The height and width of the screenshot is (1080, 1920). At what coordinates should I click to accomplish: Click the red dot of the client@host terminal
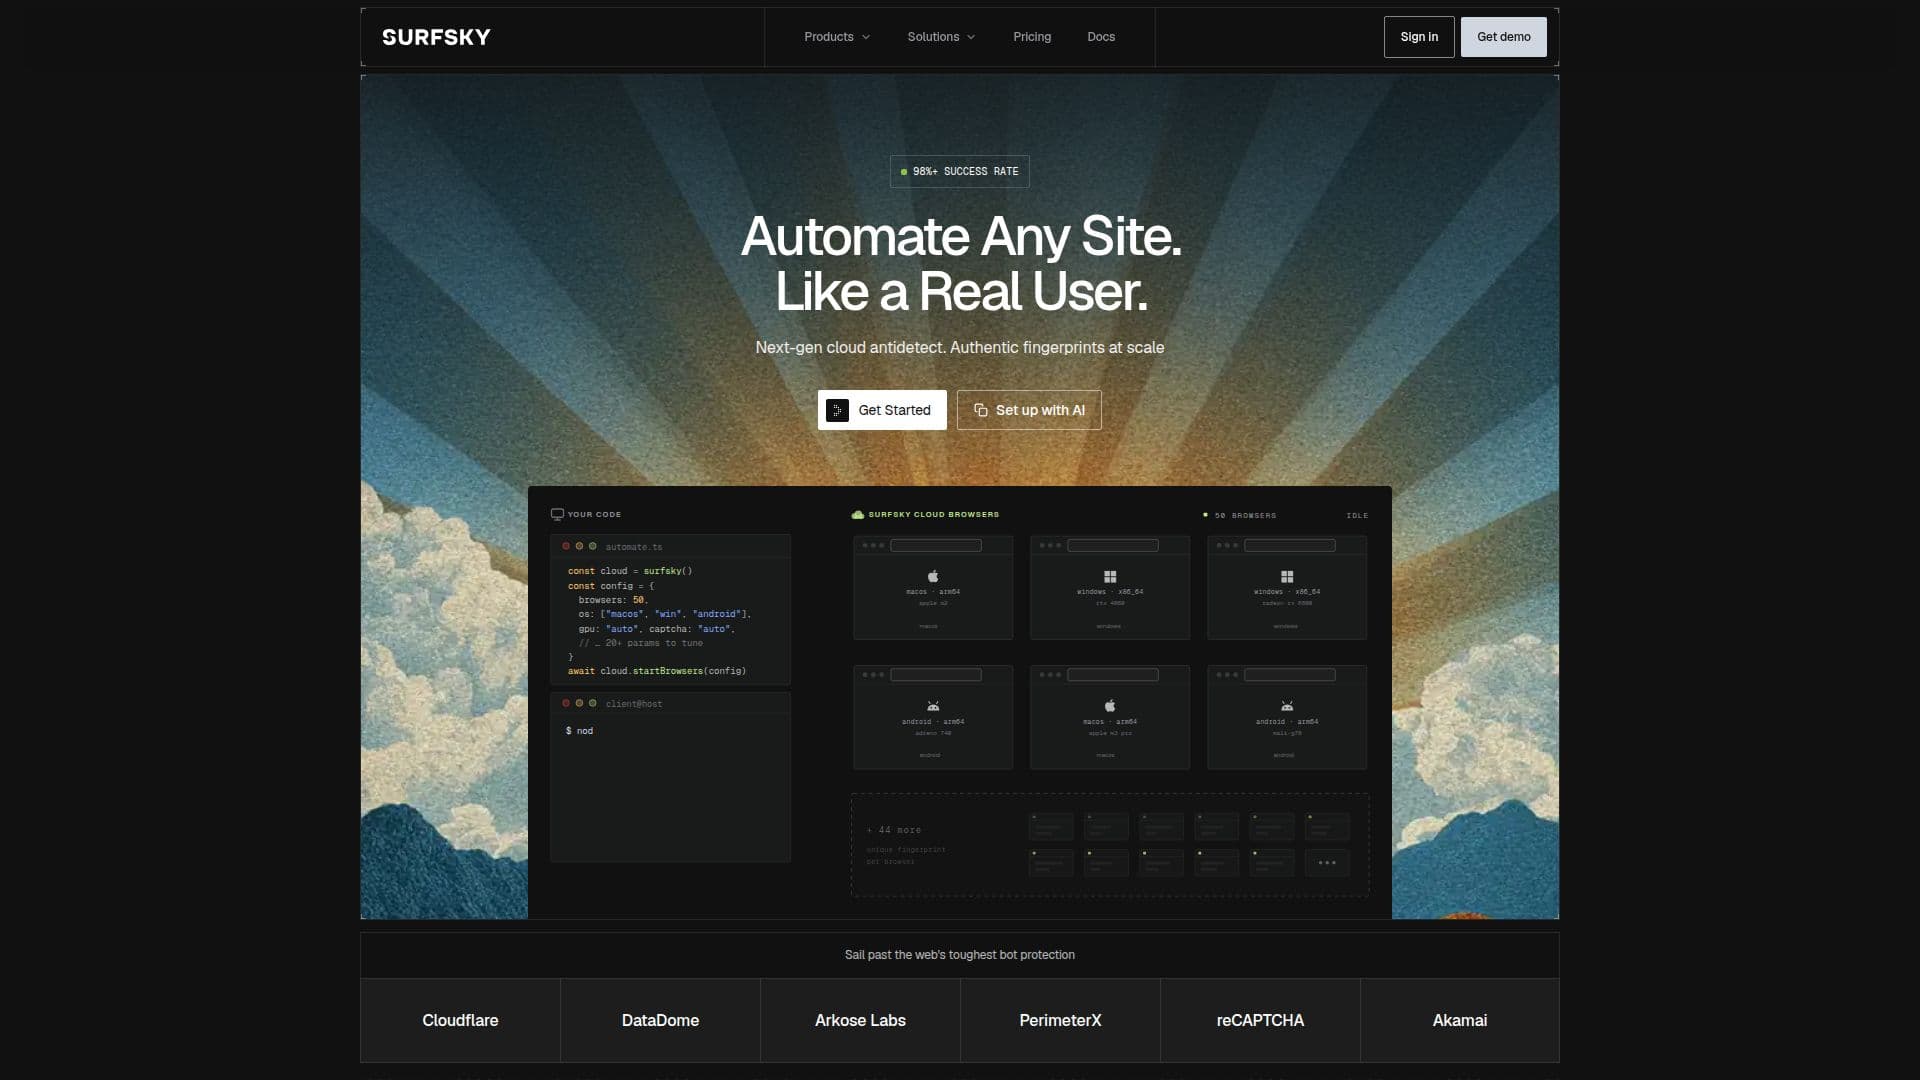(566, 703)
